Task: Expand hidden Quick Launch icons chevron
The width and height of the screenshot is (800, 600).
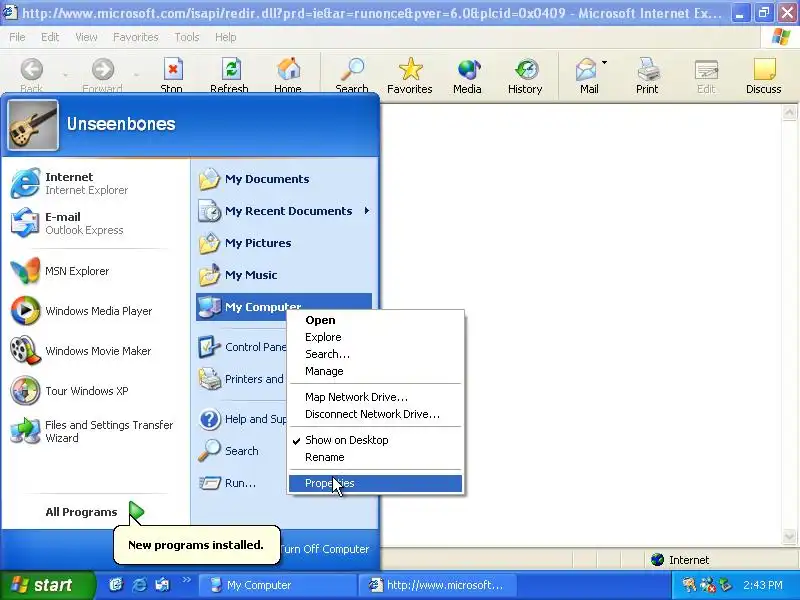Action: pyautogui.click(x=186, y=580)
